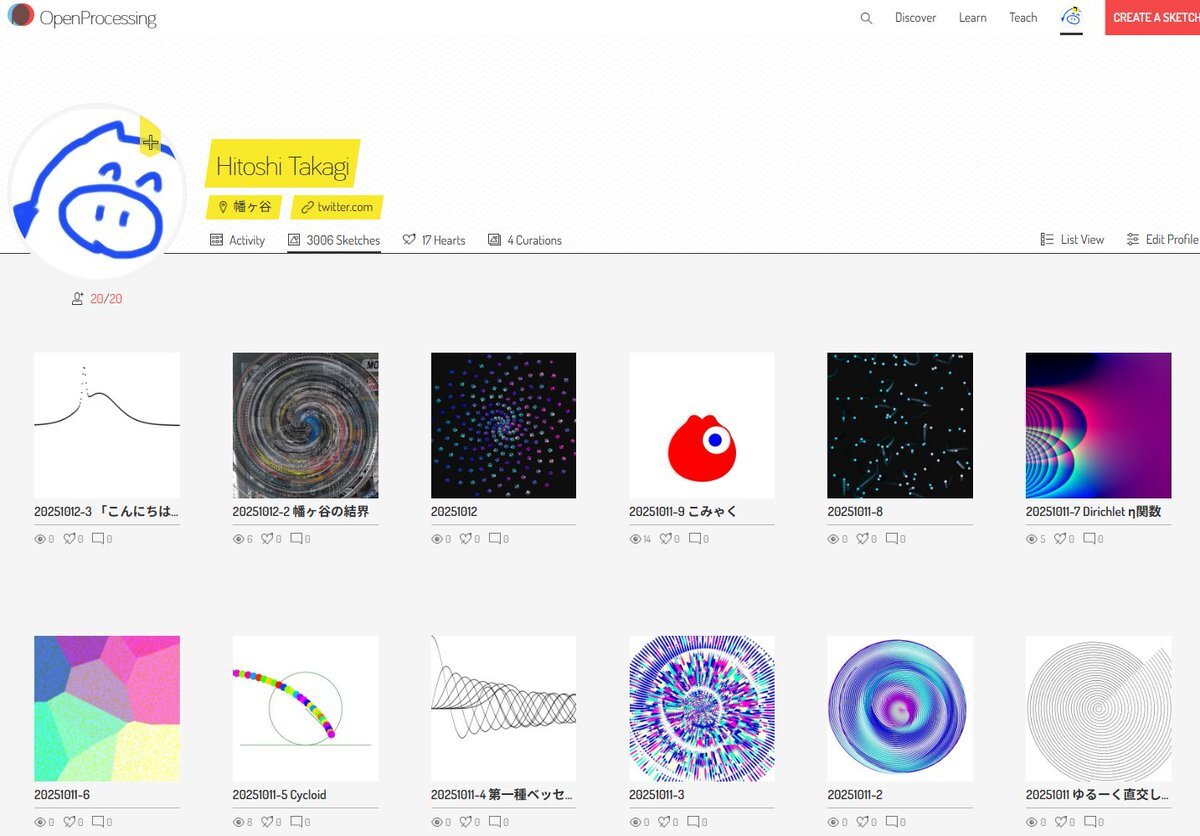Click the Hitoshi Takagi name banner

[283, 165]
